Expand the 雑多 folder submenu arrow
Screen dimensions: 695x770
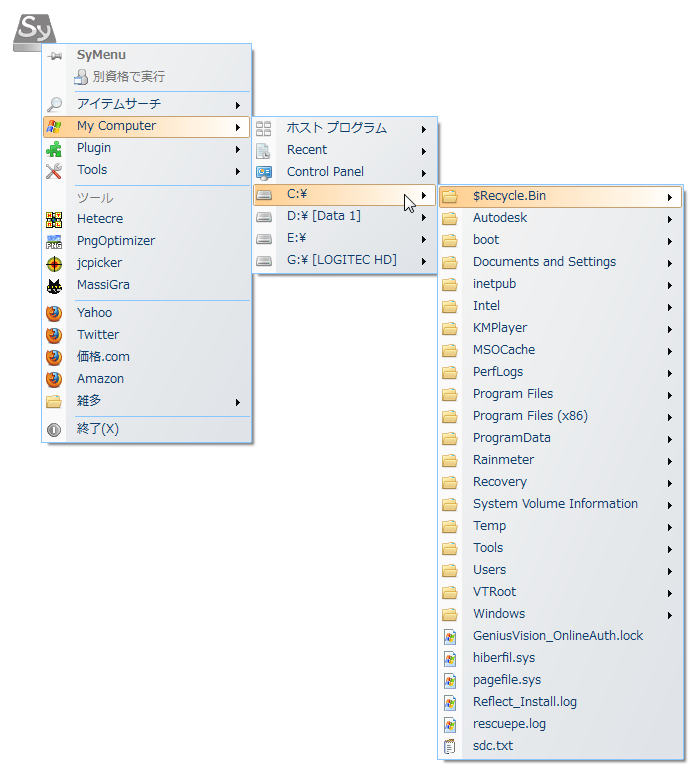point(238,403)
